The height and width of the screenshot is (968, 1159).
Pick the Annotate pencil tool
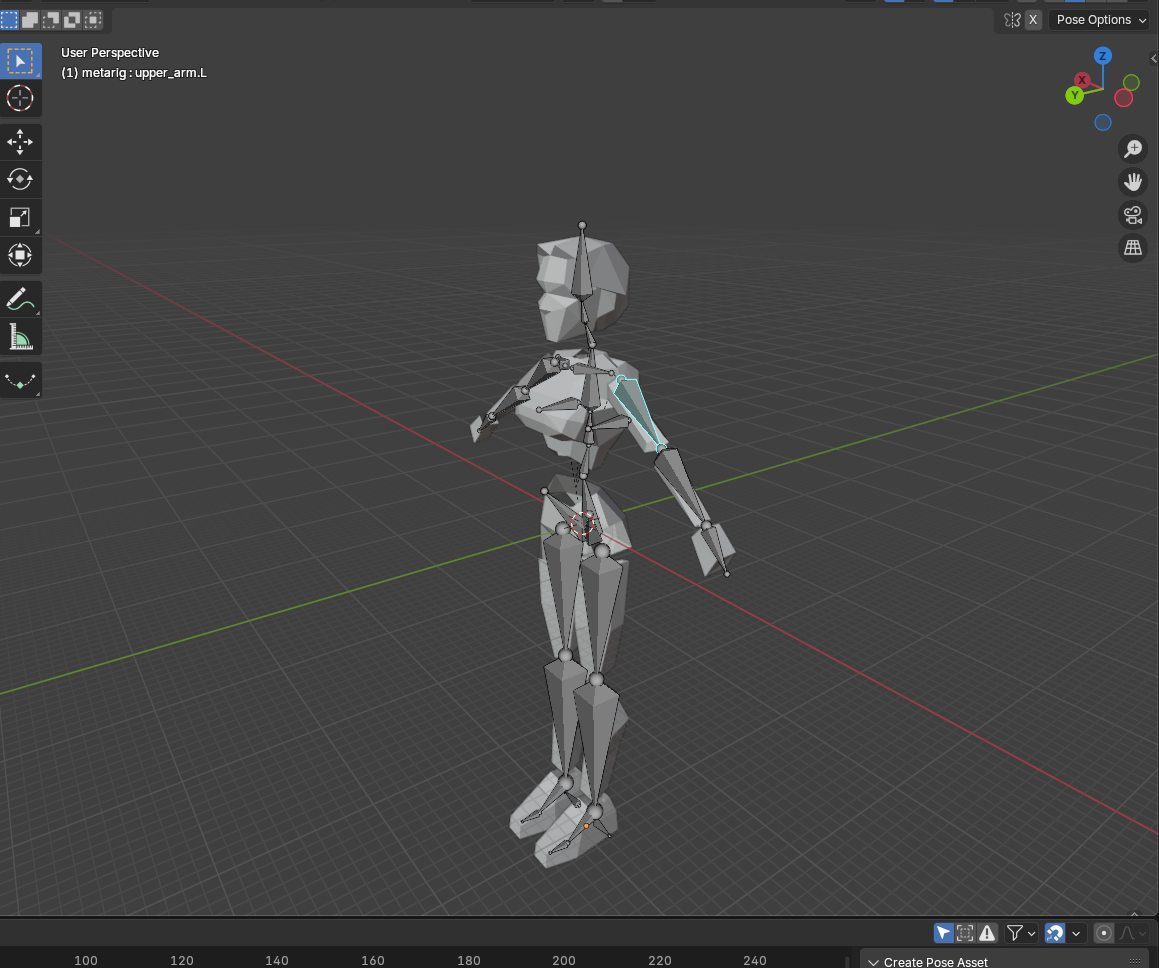point(20,299)
